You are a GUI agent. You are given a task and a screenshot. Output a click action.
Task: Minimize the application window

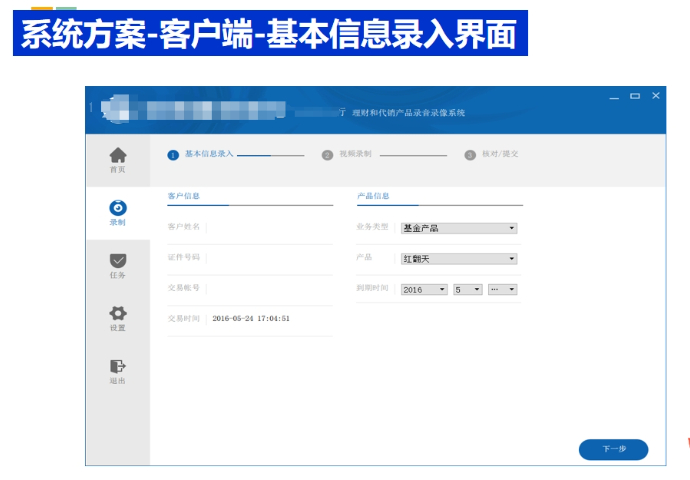pyautogui.click(x=614, y=96)
